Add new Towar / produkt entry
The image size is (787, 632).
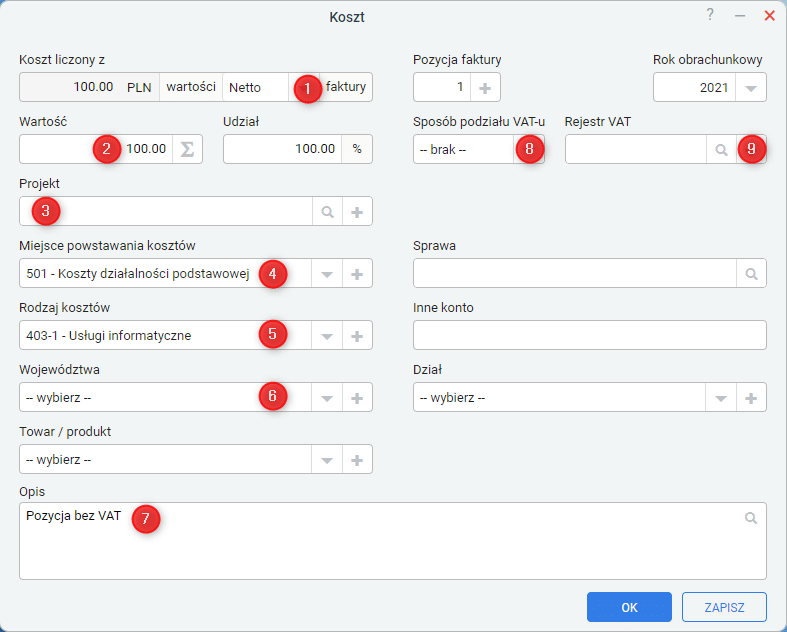click(357, 459)
